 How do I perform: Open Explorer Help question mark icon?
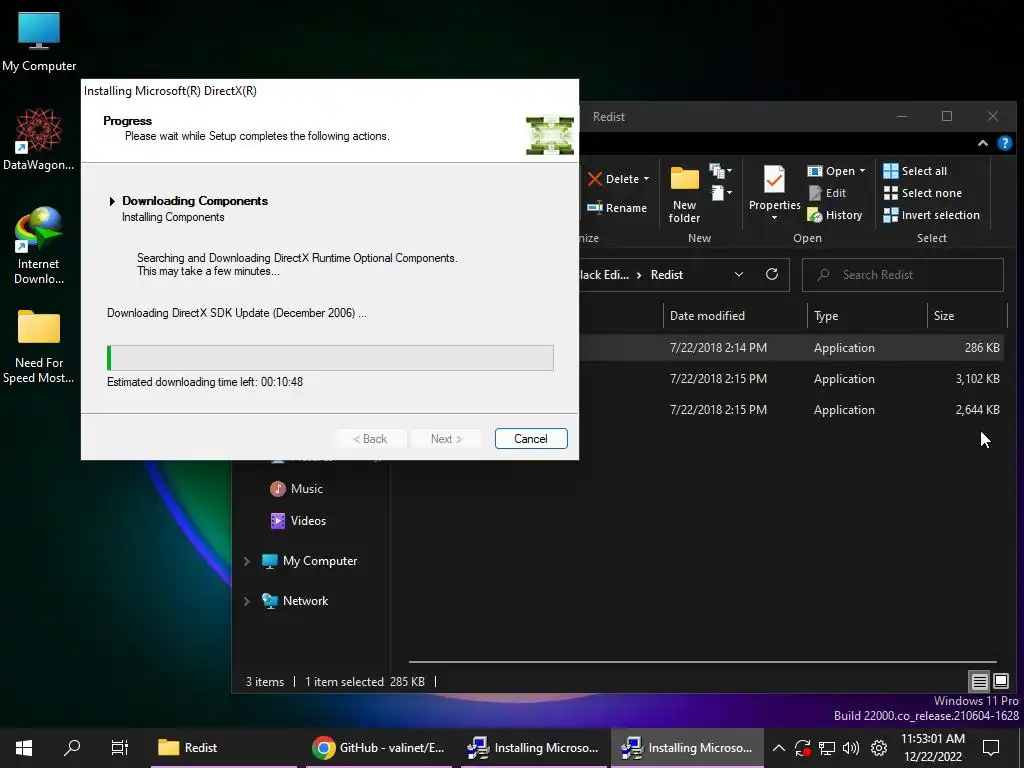click(1004, 143)
